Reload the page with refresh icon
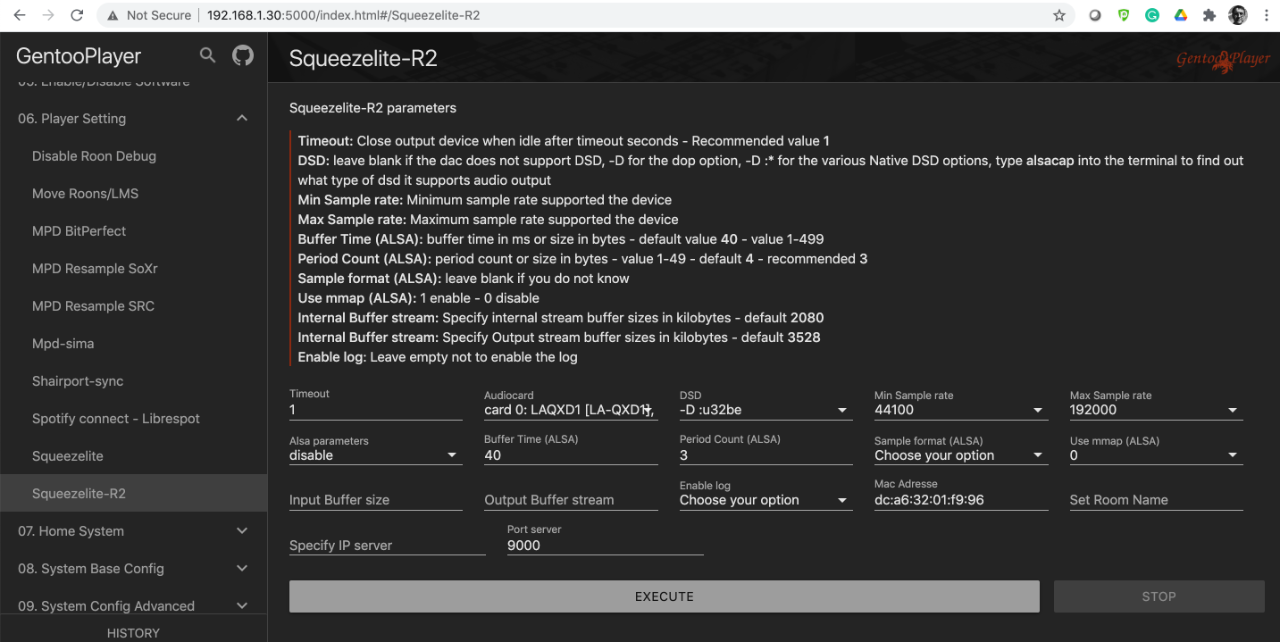 pyautogui.click(x=77, y=15)
